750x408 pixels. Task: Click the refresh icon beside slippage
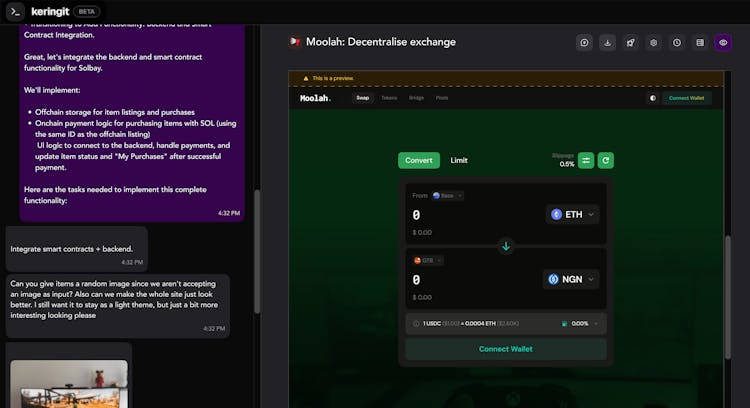click(605, 160)
